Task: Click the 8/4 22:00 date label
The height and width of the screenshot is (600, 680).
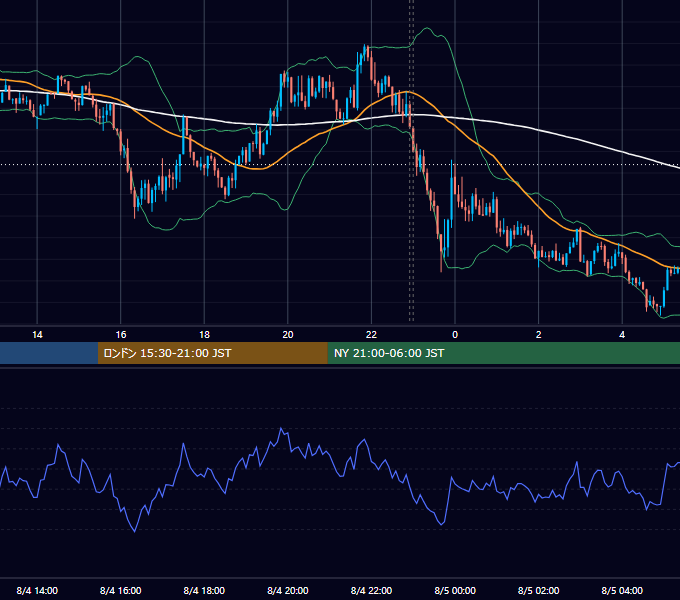Action: (x=371, y=590)
